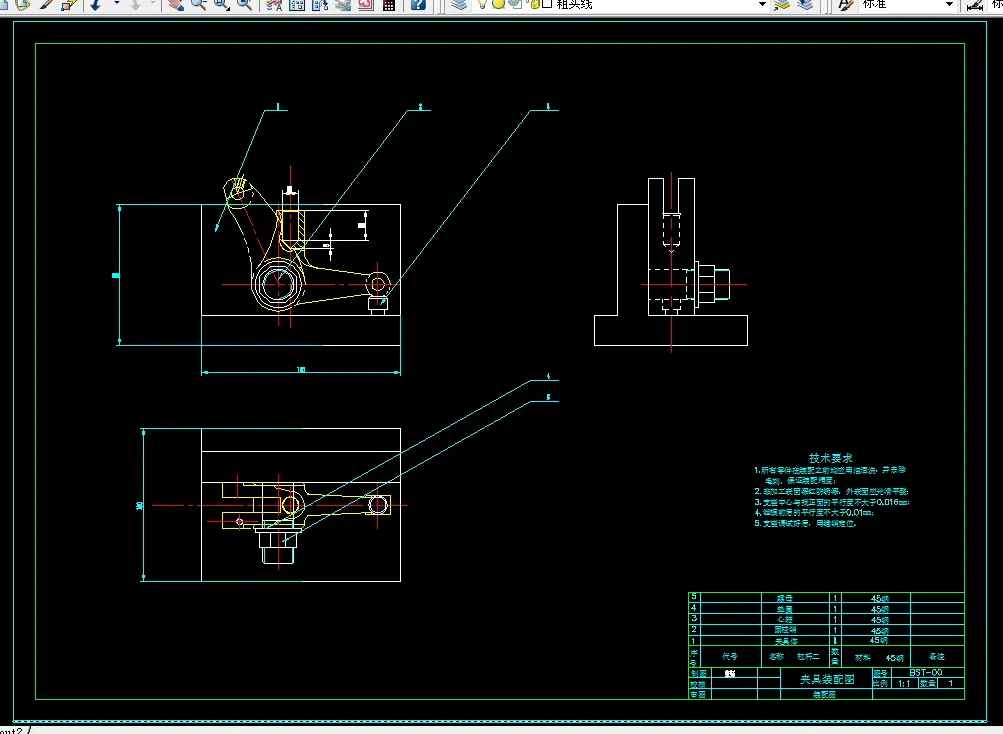Select the 制图 label in title block
The width and height of the screenshot is (1003, 734).
[x=698, y=674]
